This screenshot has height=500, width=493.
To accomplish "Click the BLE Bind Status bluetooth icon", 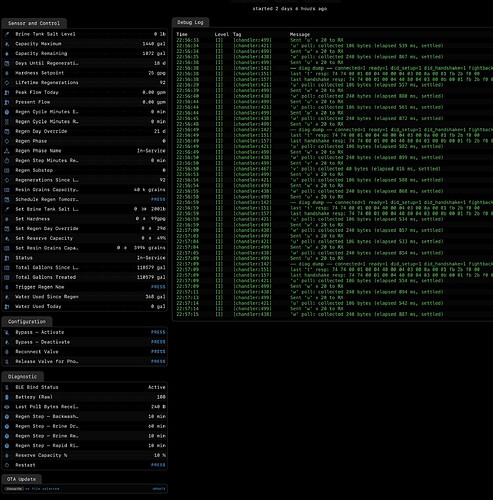I will coord(7,387).
